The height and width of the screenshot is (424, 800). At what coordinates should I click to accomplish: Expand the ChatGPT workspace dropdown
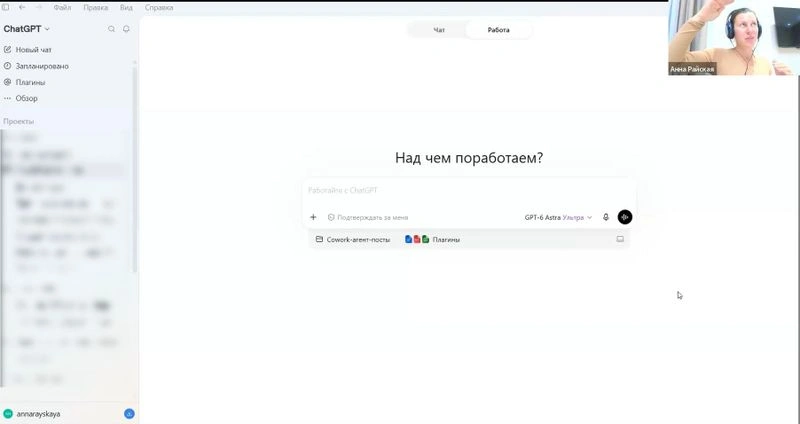coord(27,29)
